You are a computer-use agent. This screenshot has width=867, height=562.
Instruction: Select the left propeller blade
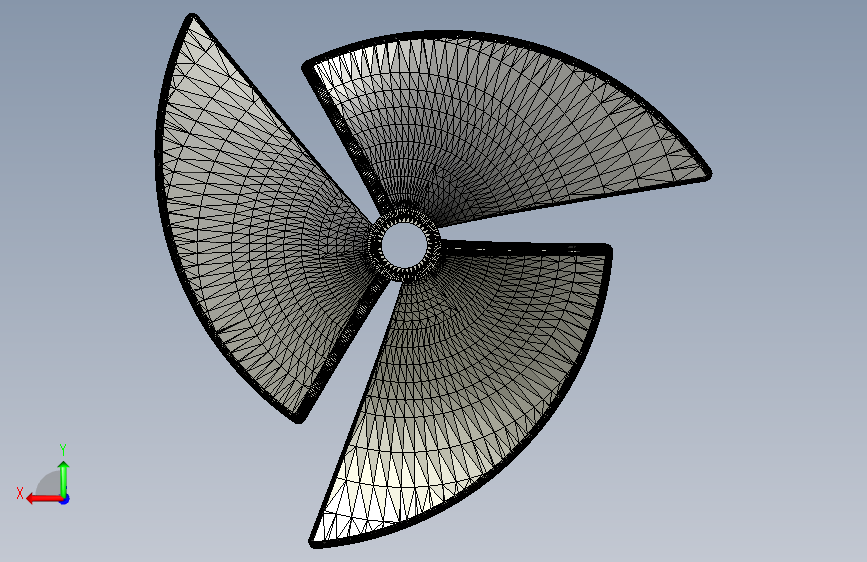(254, 221)
